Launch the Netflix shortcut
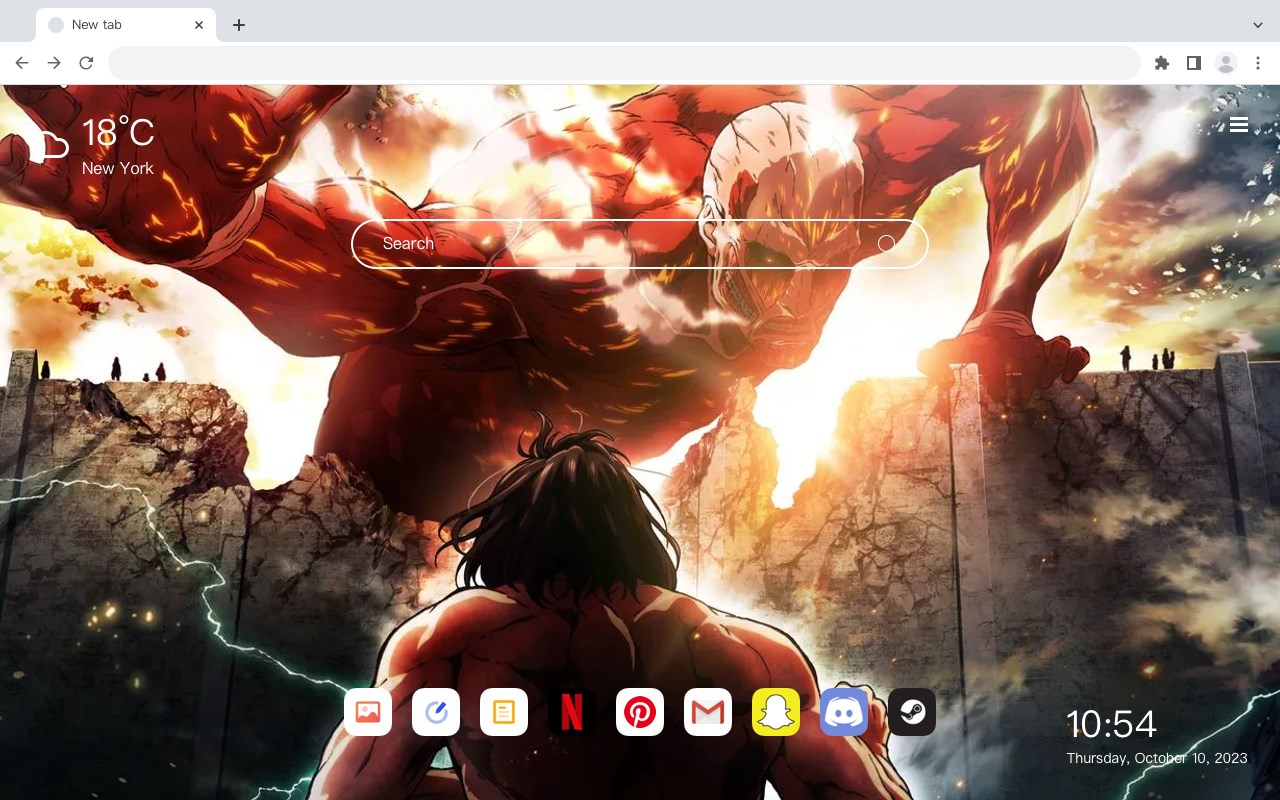Viewport: 1280px width, 800px height. [572, 712]
